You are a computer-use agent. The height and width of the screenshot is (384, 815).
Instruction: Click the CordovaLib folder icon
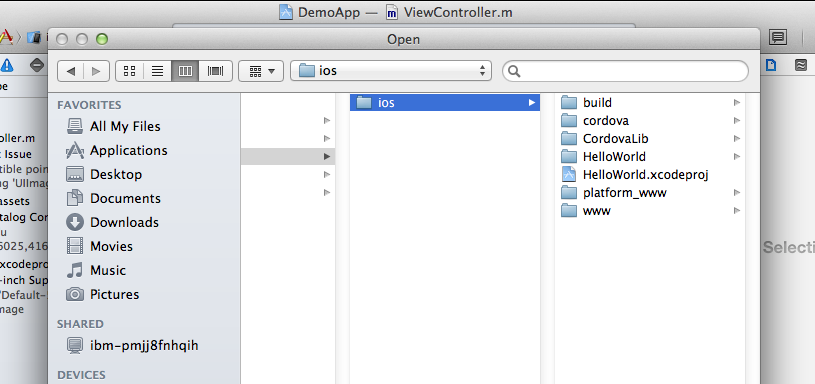(x=569, y=139)
